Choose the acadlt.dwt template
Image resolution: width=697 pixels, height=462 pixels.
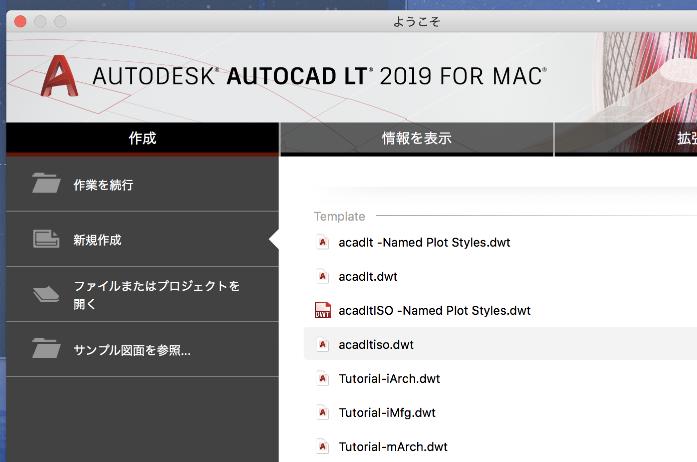(368, 277)
